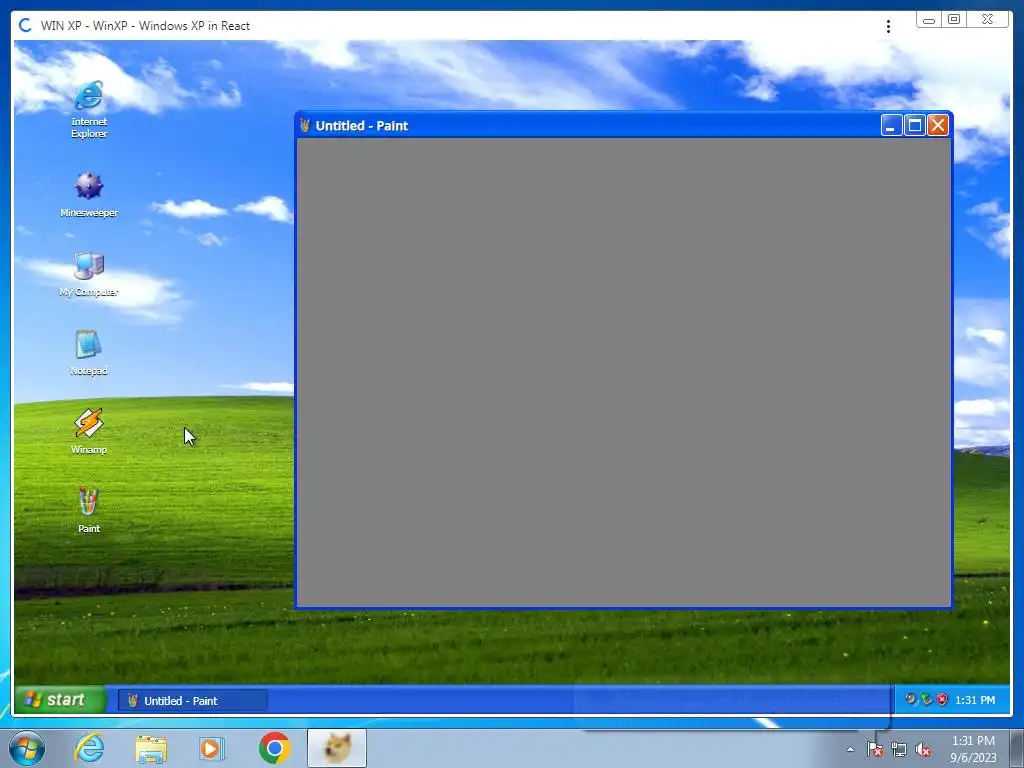Viewport: 1024px width, 768px height.
Task: Open the three-dot menu of the WIN XP window
Action: 888,26
